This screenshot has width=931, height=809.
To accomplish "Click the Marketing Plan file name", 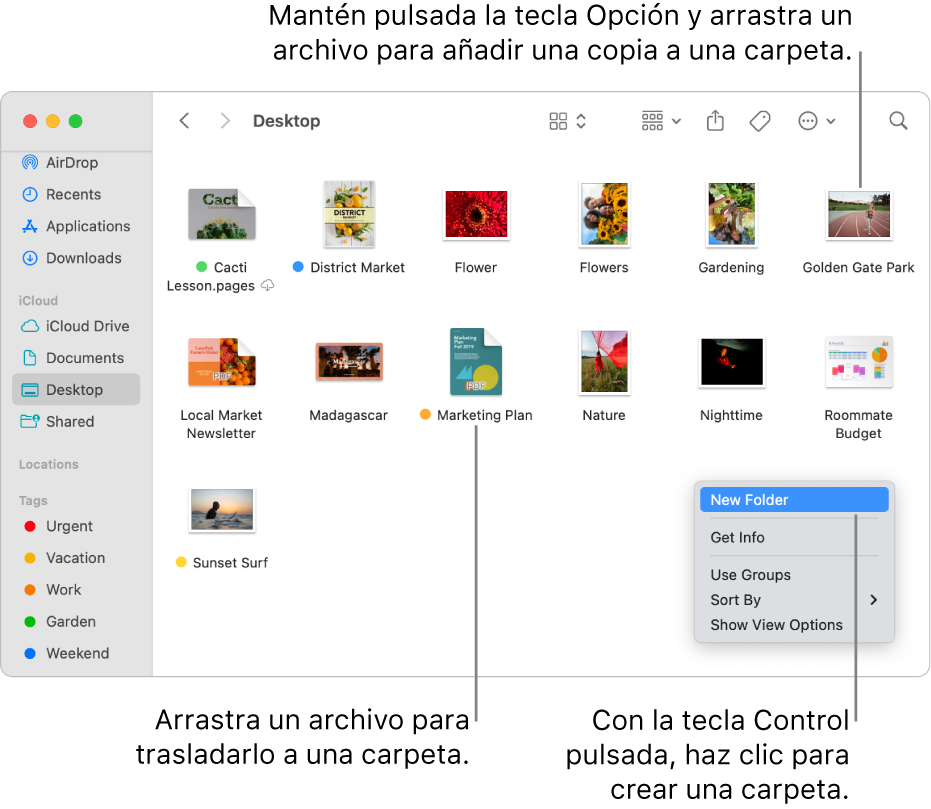I will coord(484,415).
